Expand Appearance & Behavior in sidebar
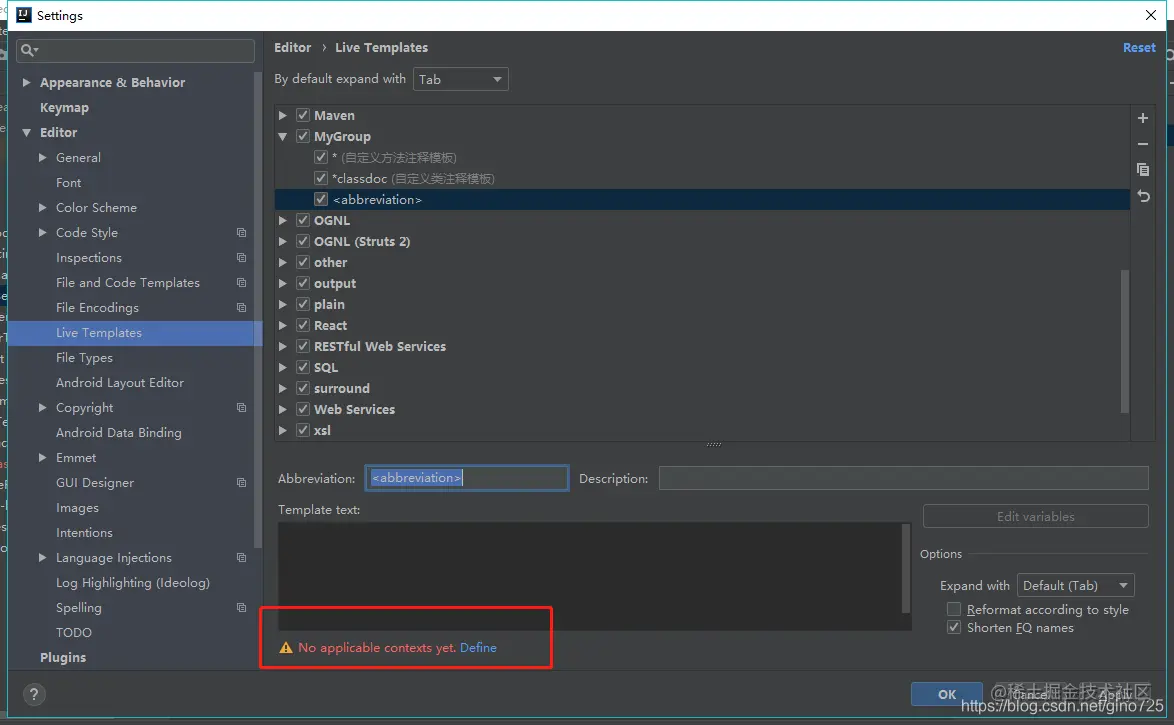 pos(26,82)
